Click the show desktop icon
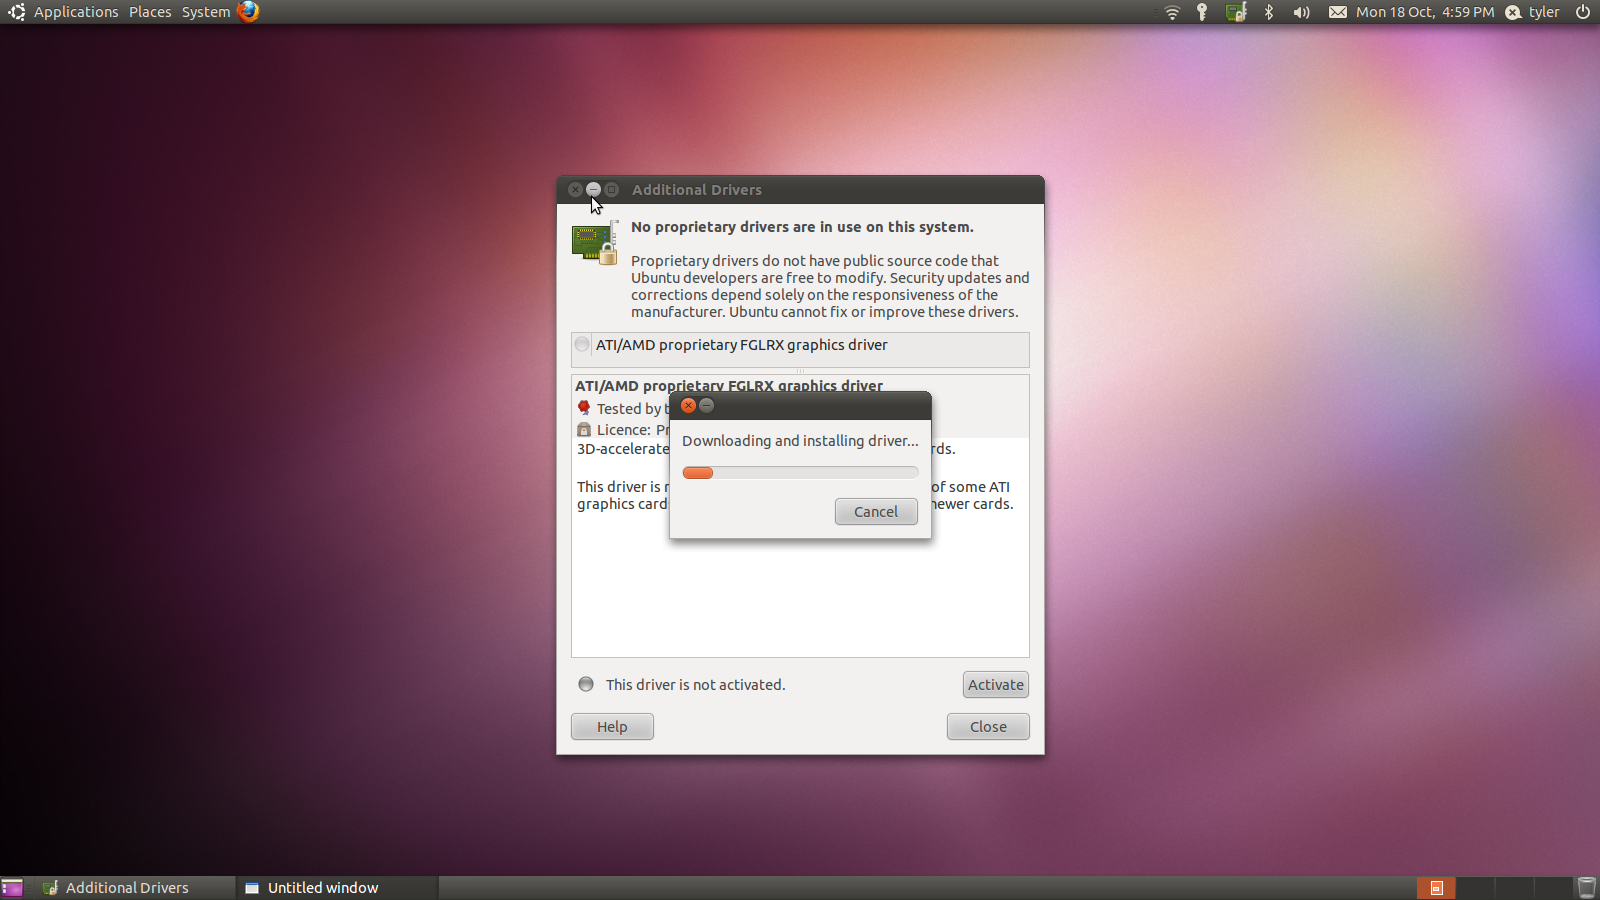The width and height of the screenshot is (1600, 900). (x=12, y=888)
